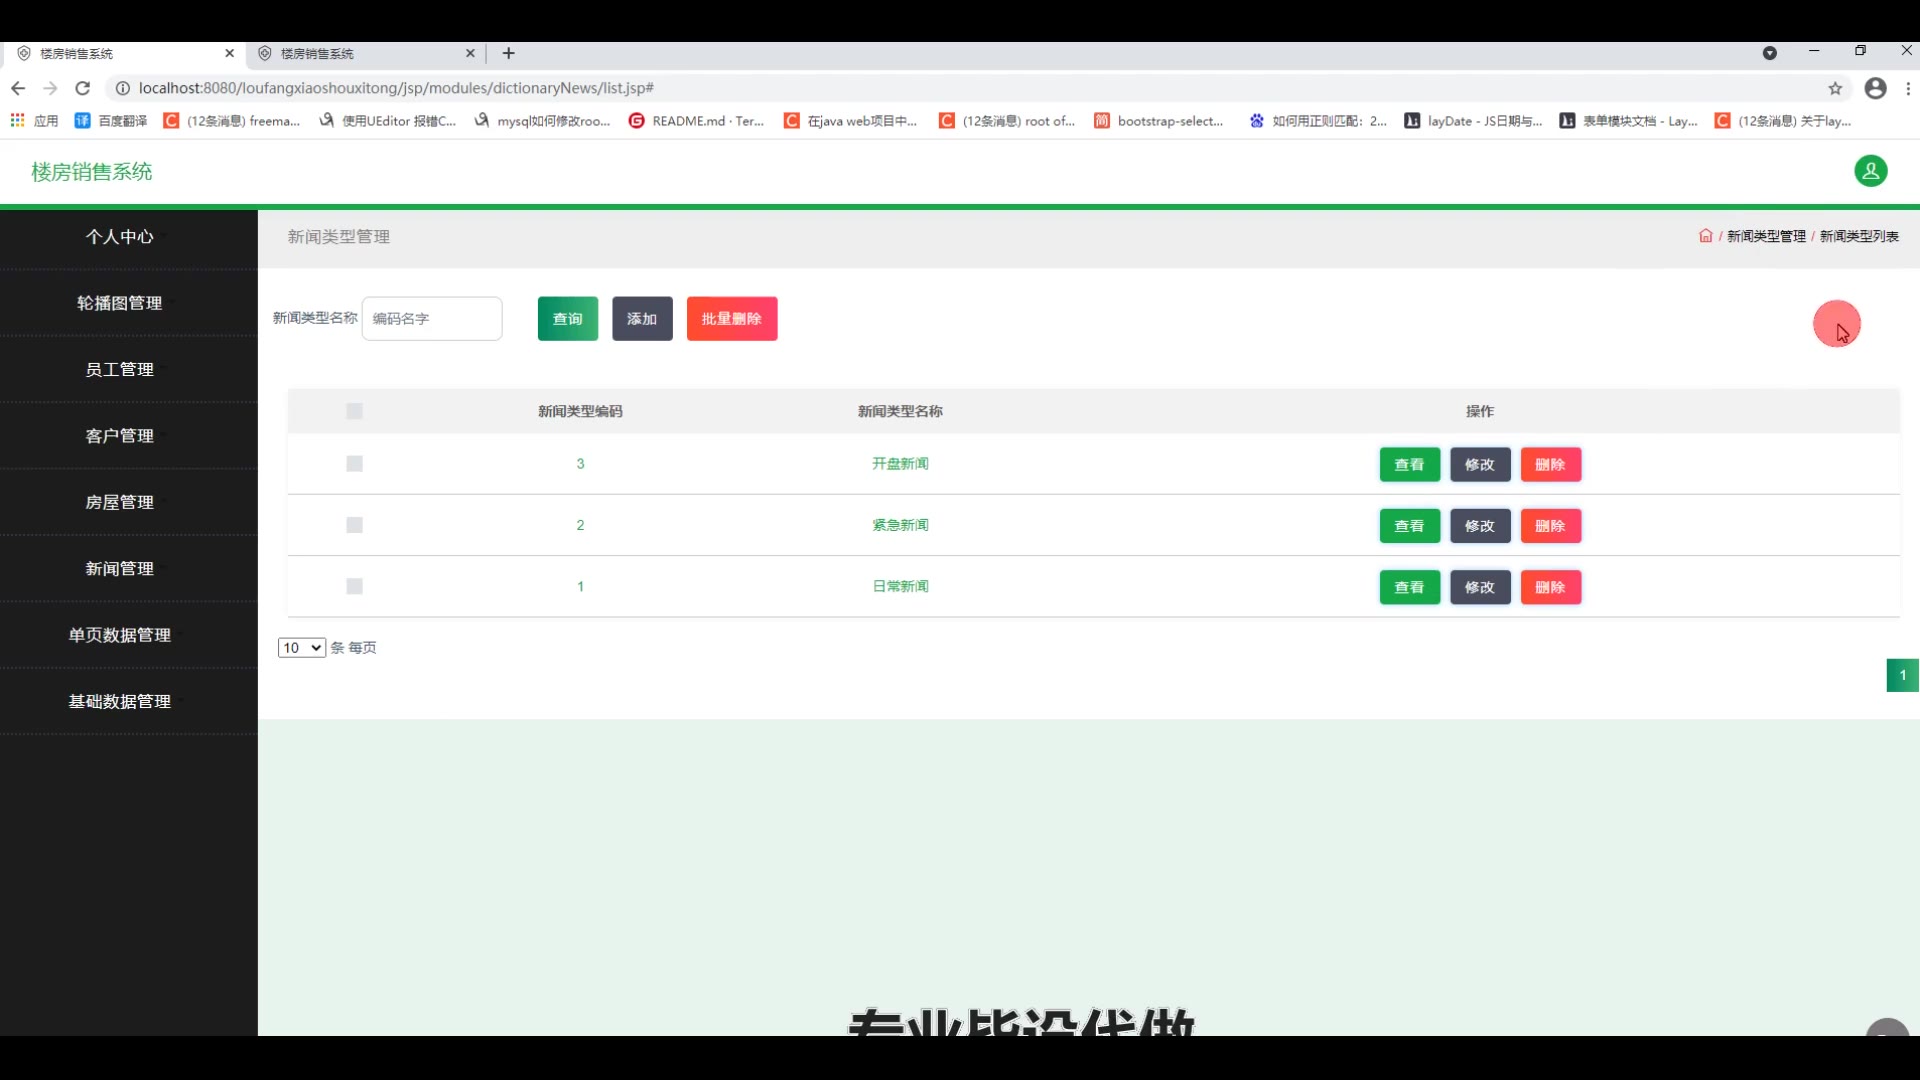1920x1080 pixels.
Task: Open 房屋管理 in the sidebar
Action: [x=120, y=502]
